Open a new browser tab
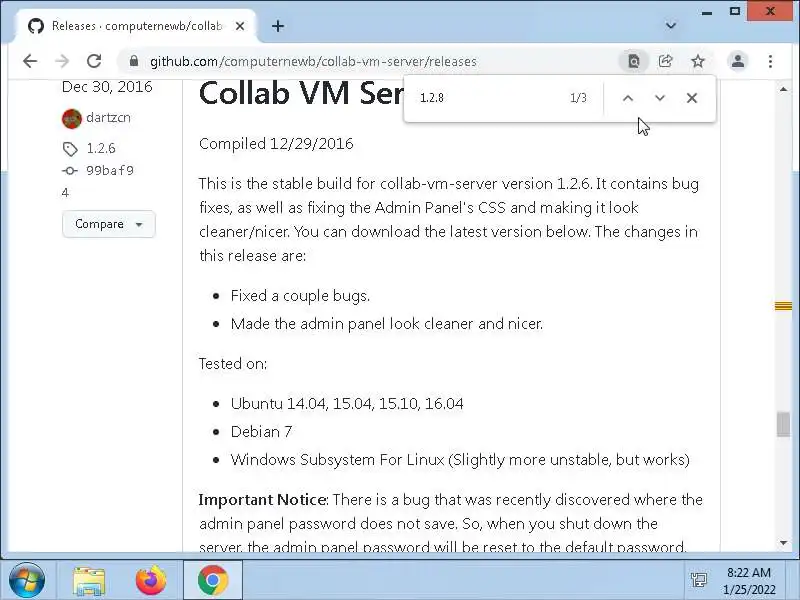The height and width of the screenshot is (600, 800). (278, 26)
